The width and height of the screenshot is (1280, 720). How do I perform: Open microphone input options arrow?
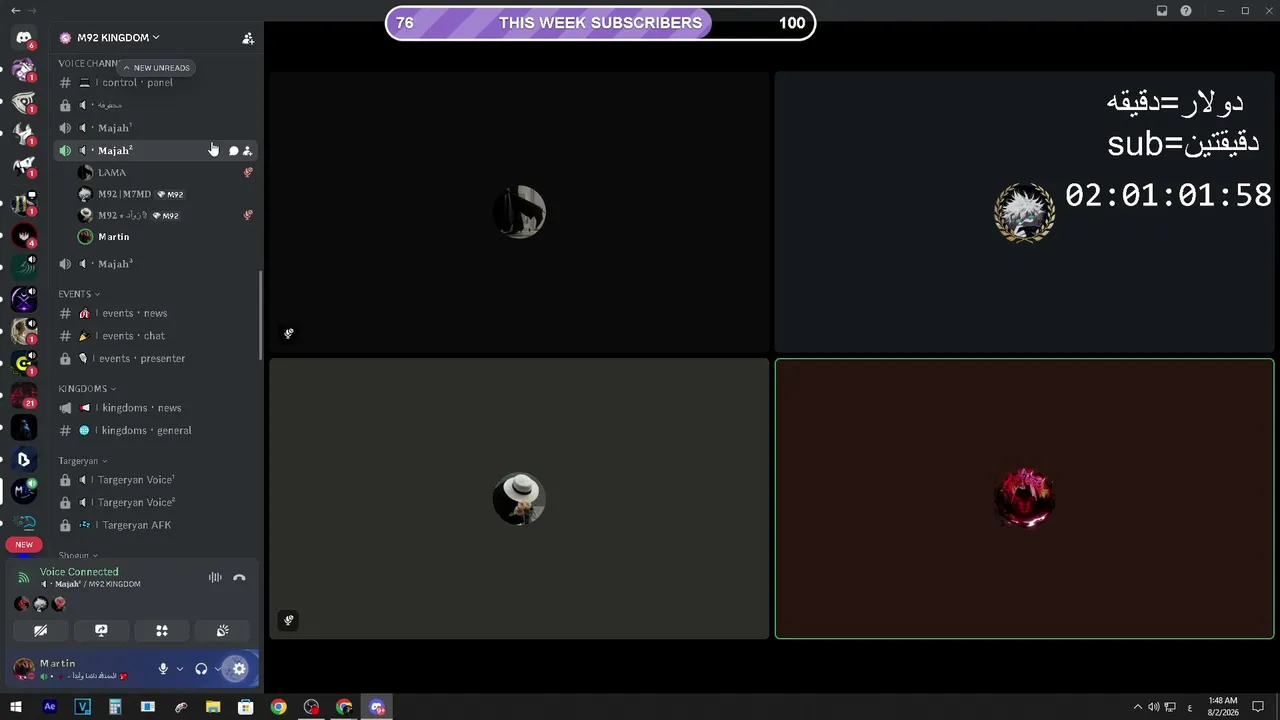(180, 669)
